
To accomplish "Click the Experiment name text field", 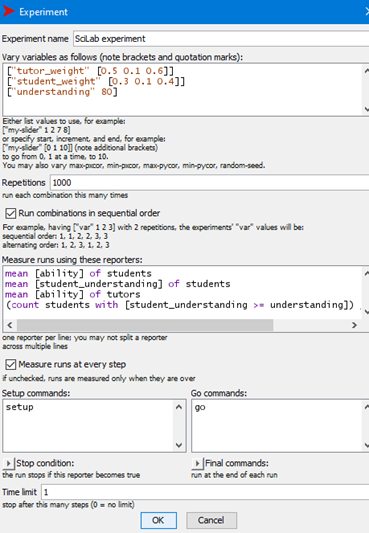I will tap(221, 39).
